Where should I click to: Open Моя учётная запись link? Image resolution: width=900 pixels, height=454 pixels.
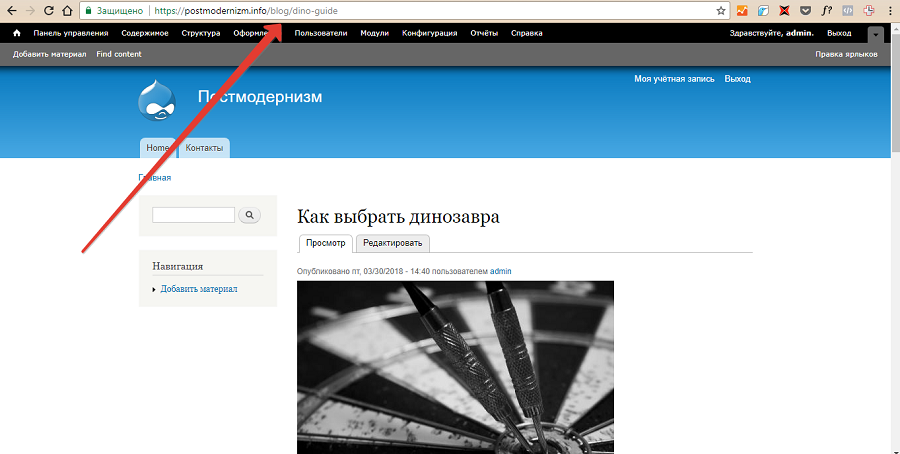[x=674, y=79]
